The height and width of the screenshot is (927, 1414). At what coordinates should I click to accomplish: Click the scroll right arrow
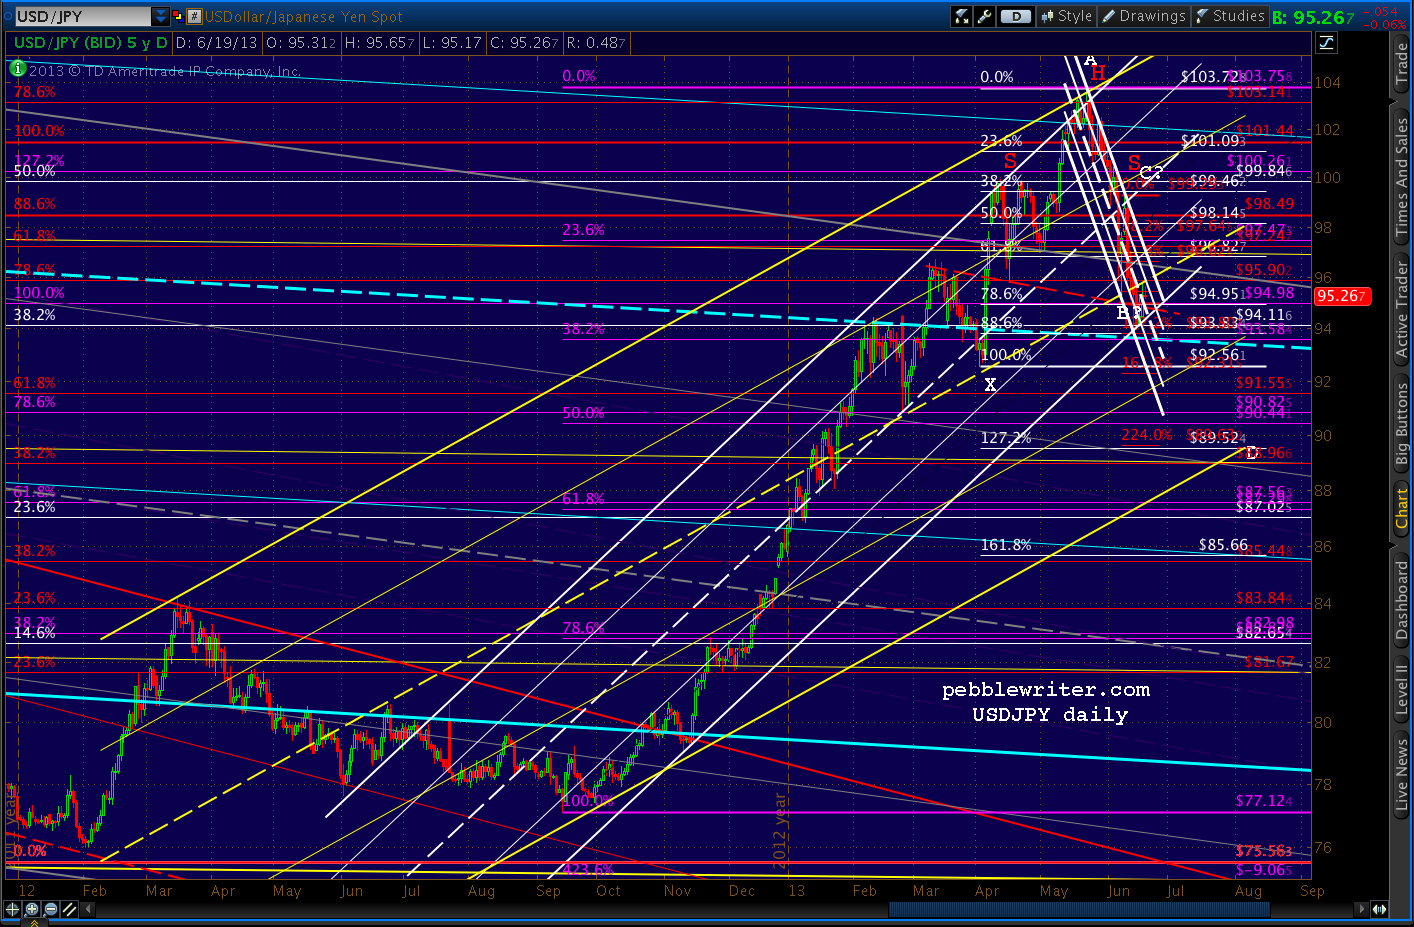tap(1361, 909)
